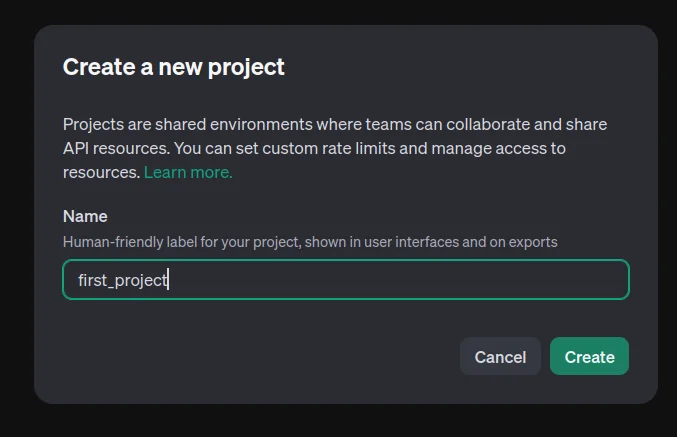Open the Learn more link
The width and height of the screenshot is (677, 437).
pos(188,172)
